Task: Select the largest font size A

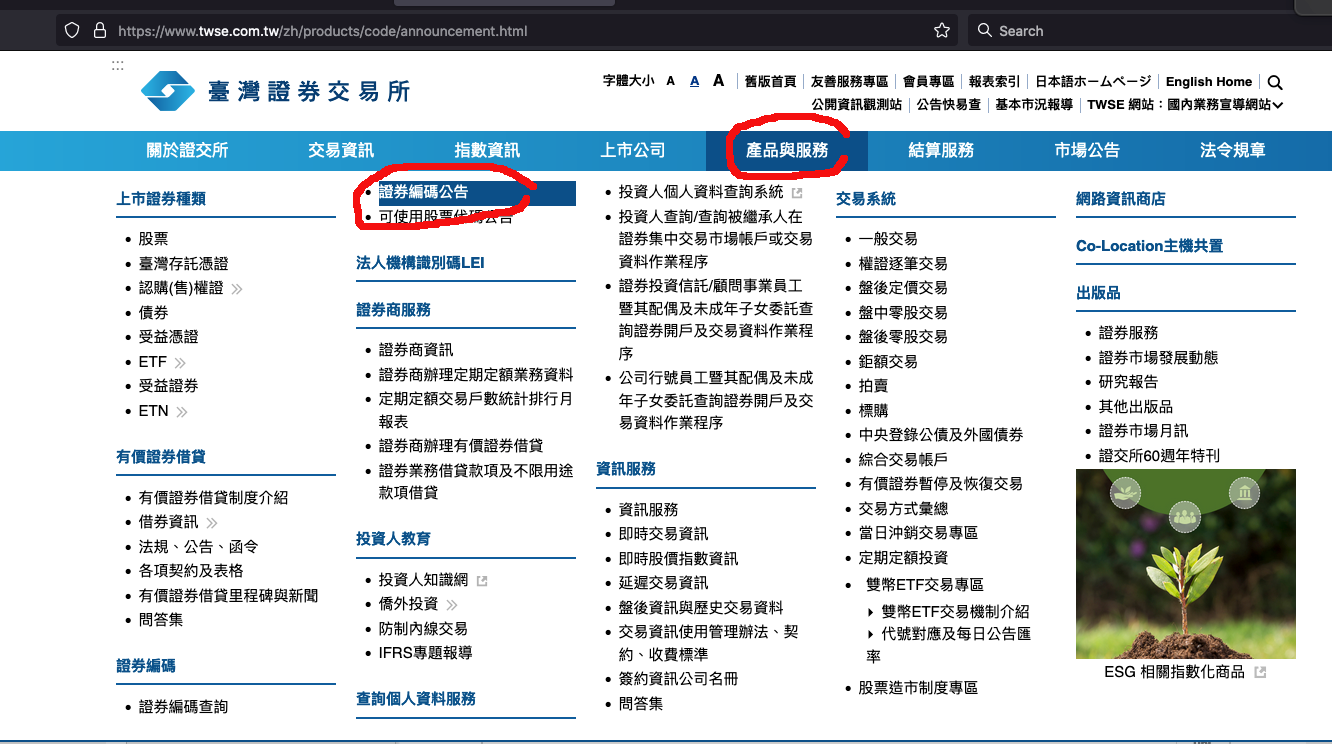Action: point(718,81)
